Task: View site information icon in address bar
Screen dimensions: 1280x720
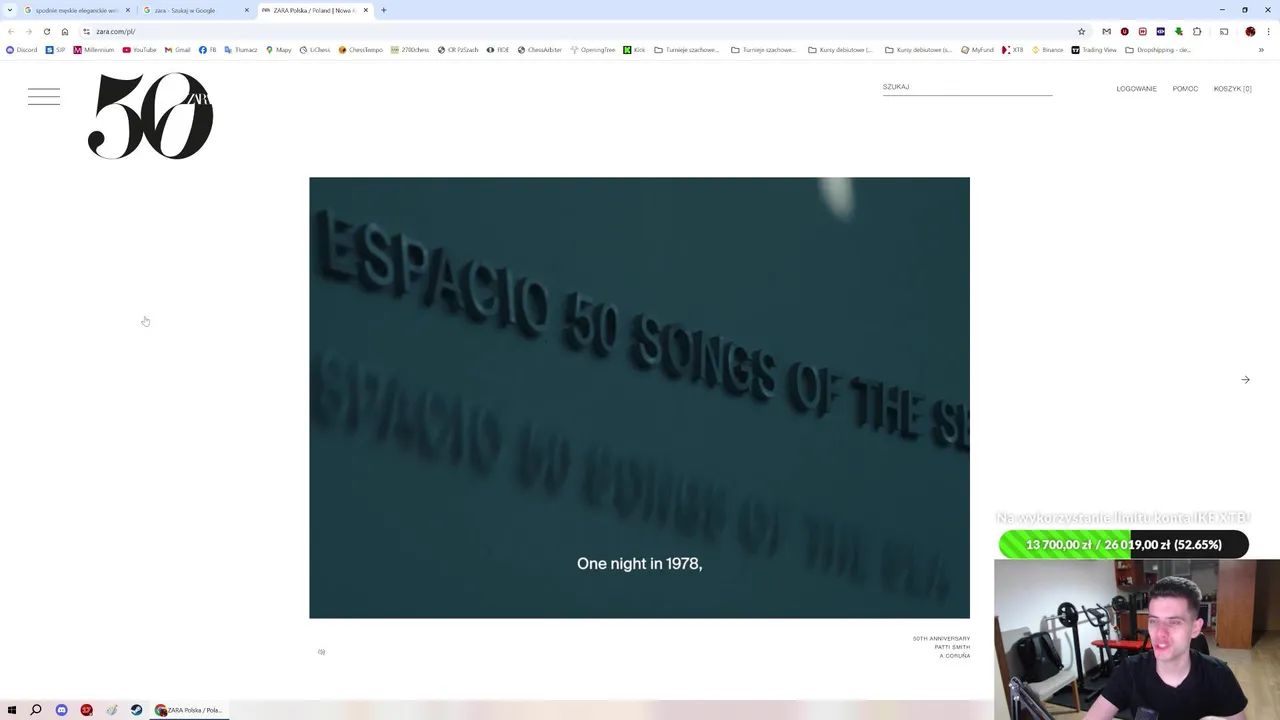Action: click(x=87, y=31)
